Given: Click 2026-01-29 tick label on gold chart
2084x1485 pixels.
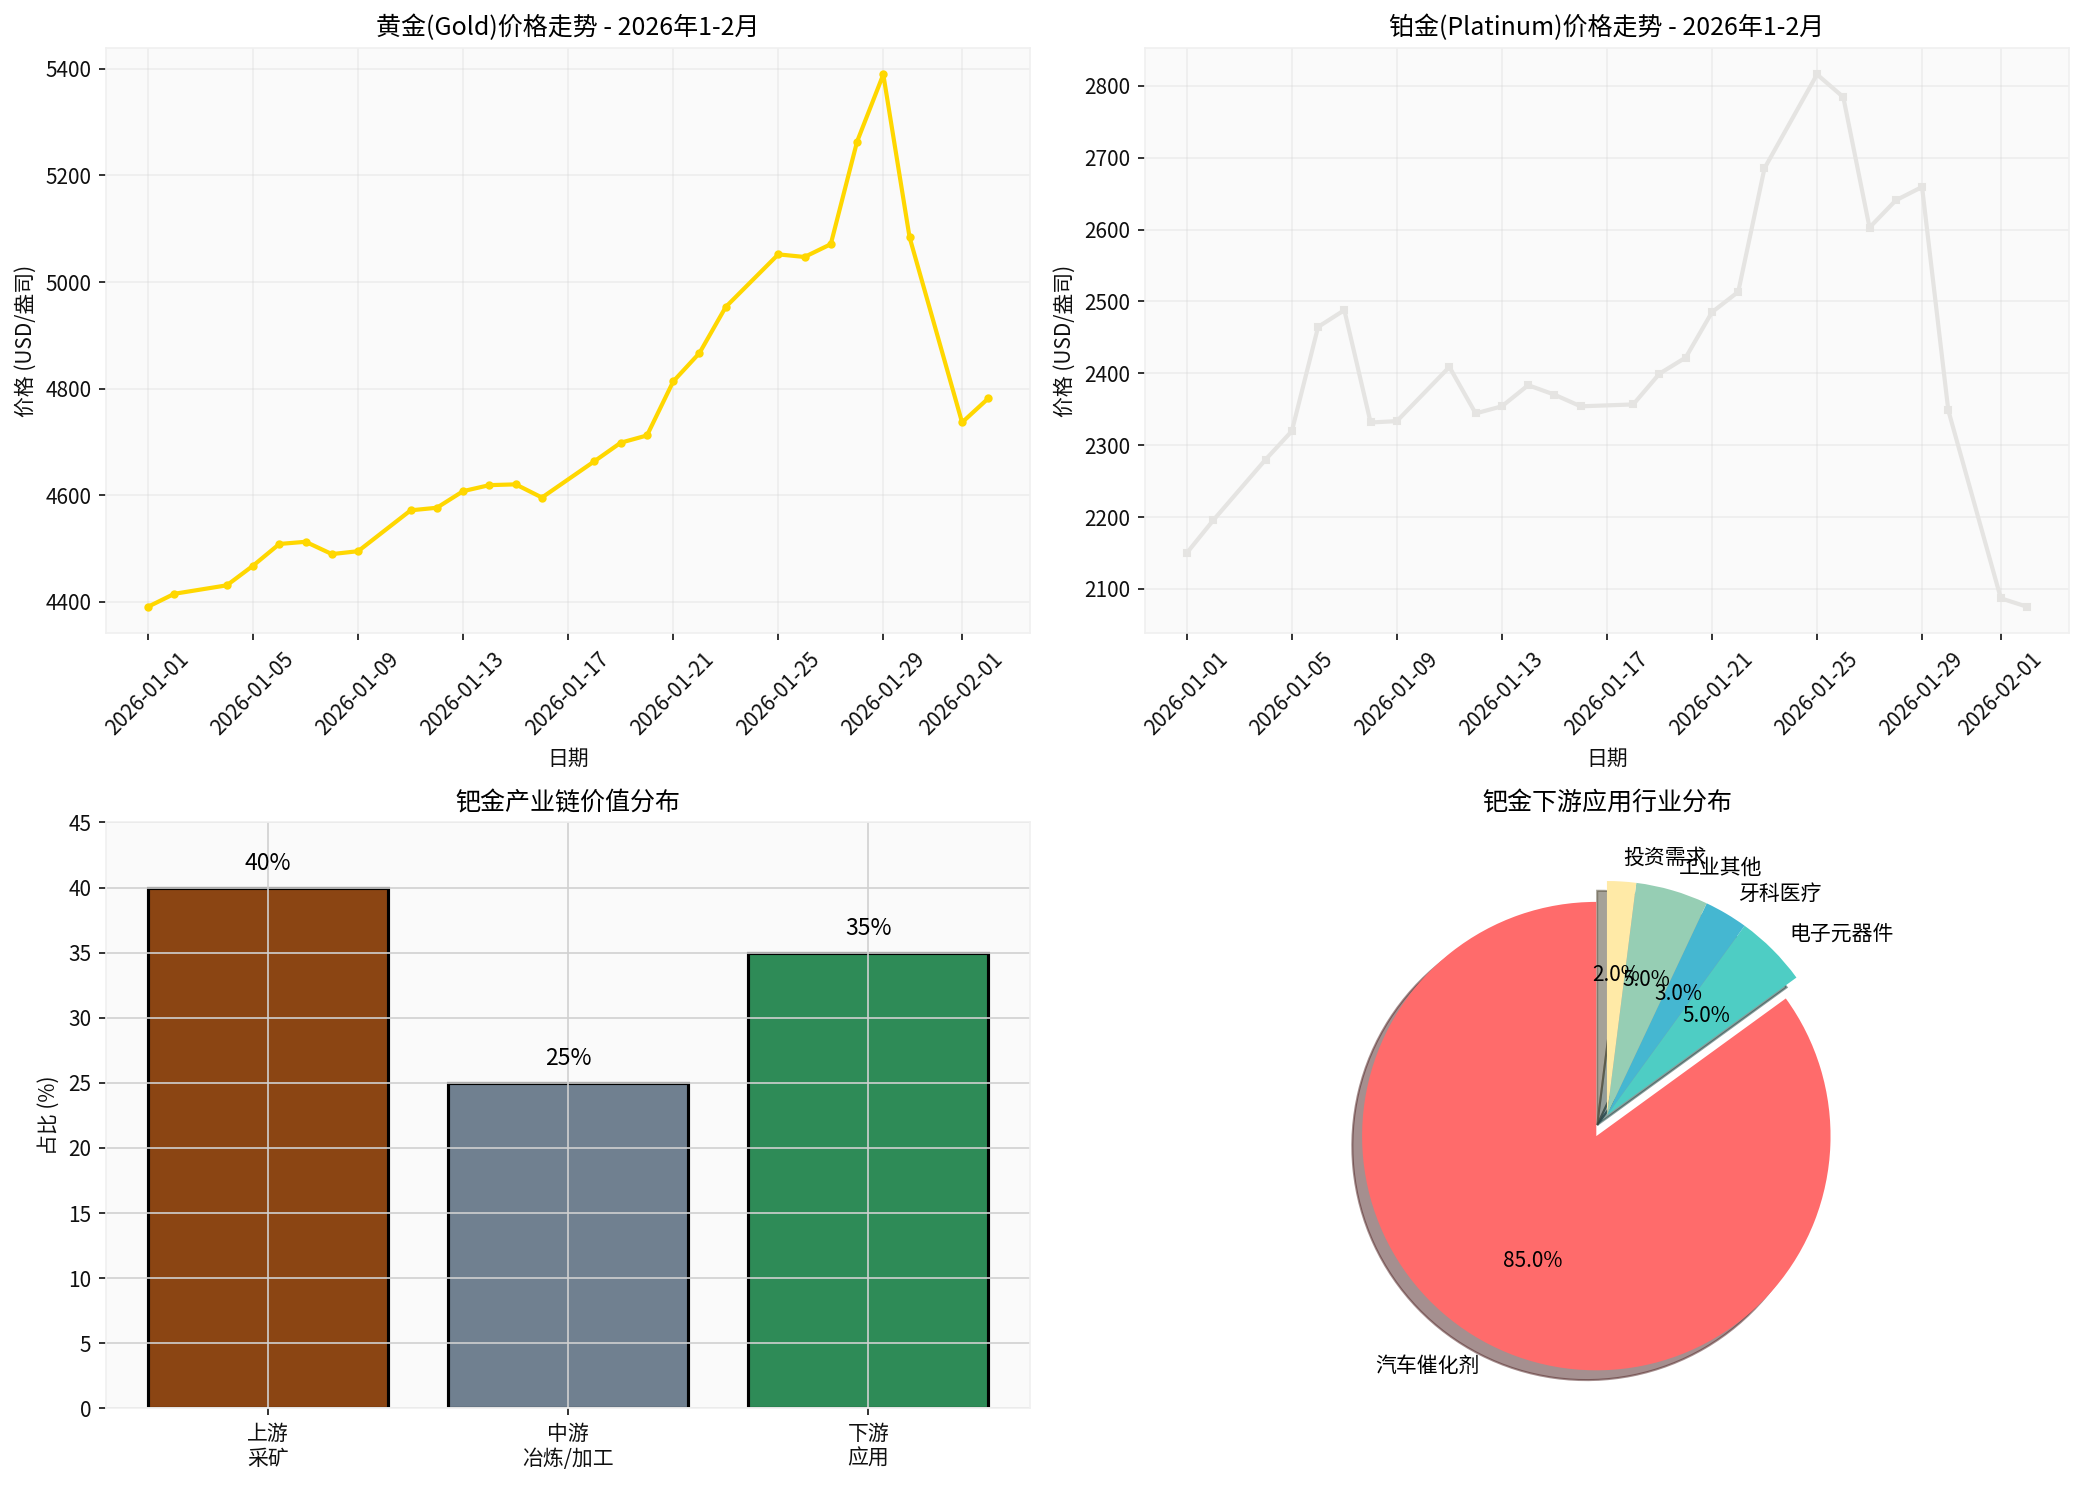Looking at the screenshot, I should click(881, 693).
